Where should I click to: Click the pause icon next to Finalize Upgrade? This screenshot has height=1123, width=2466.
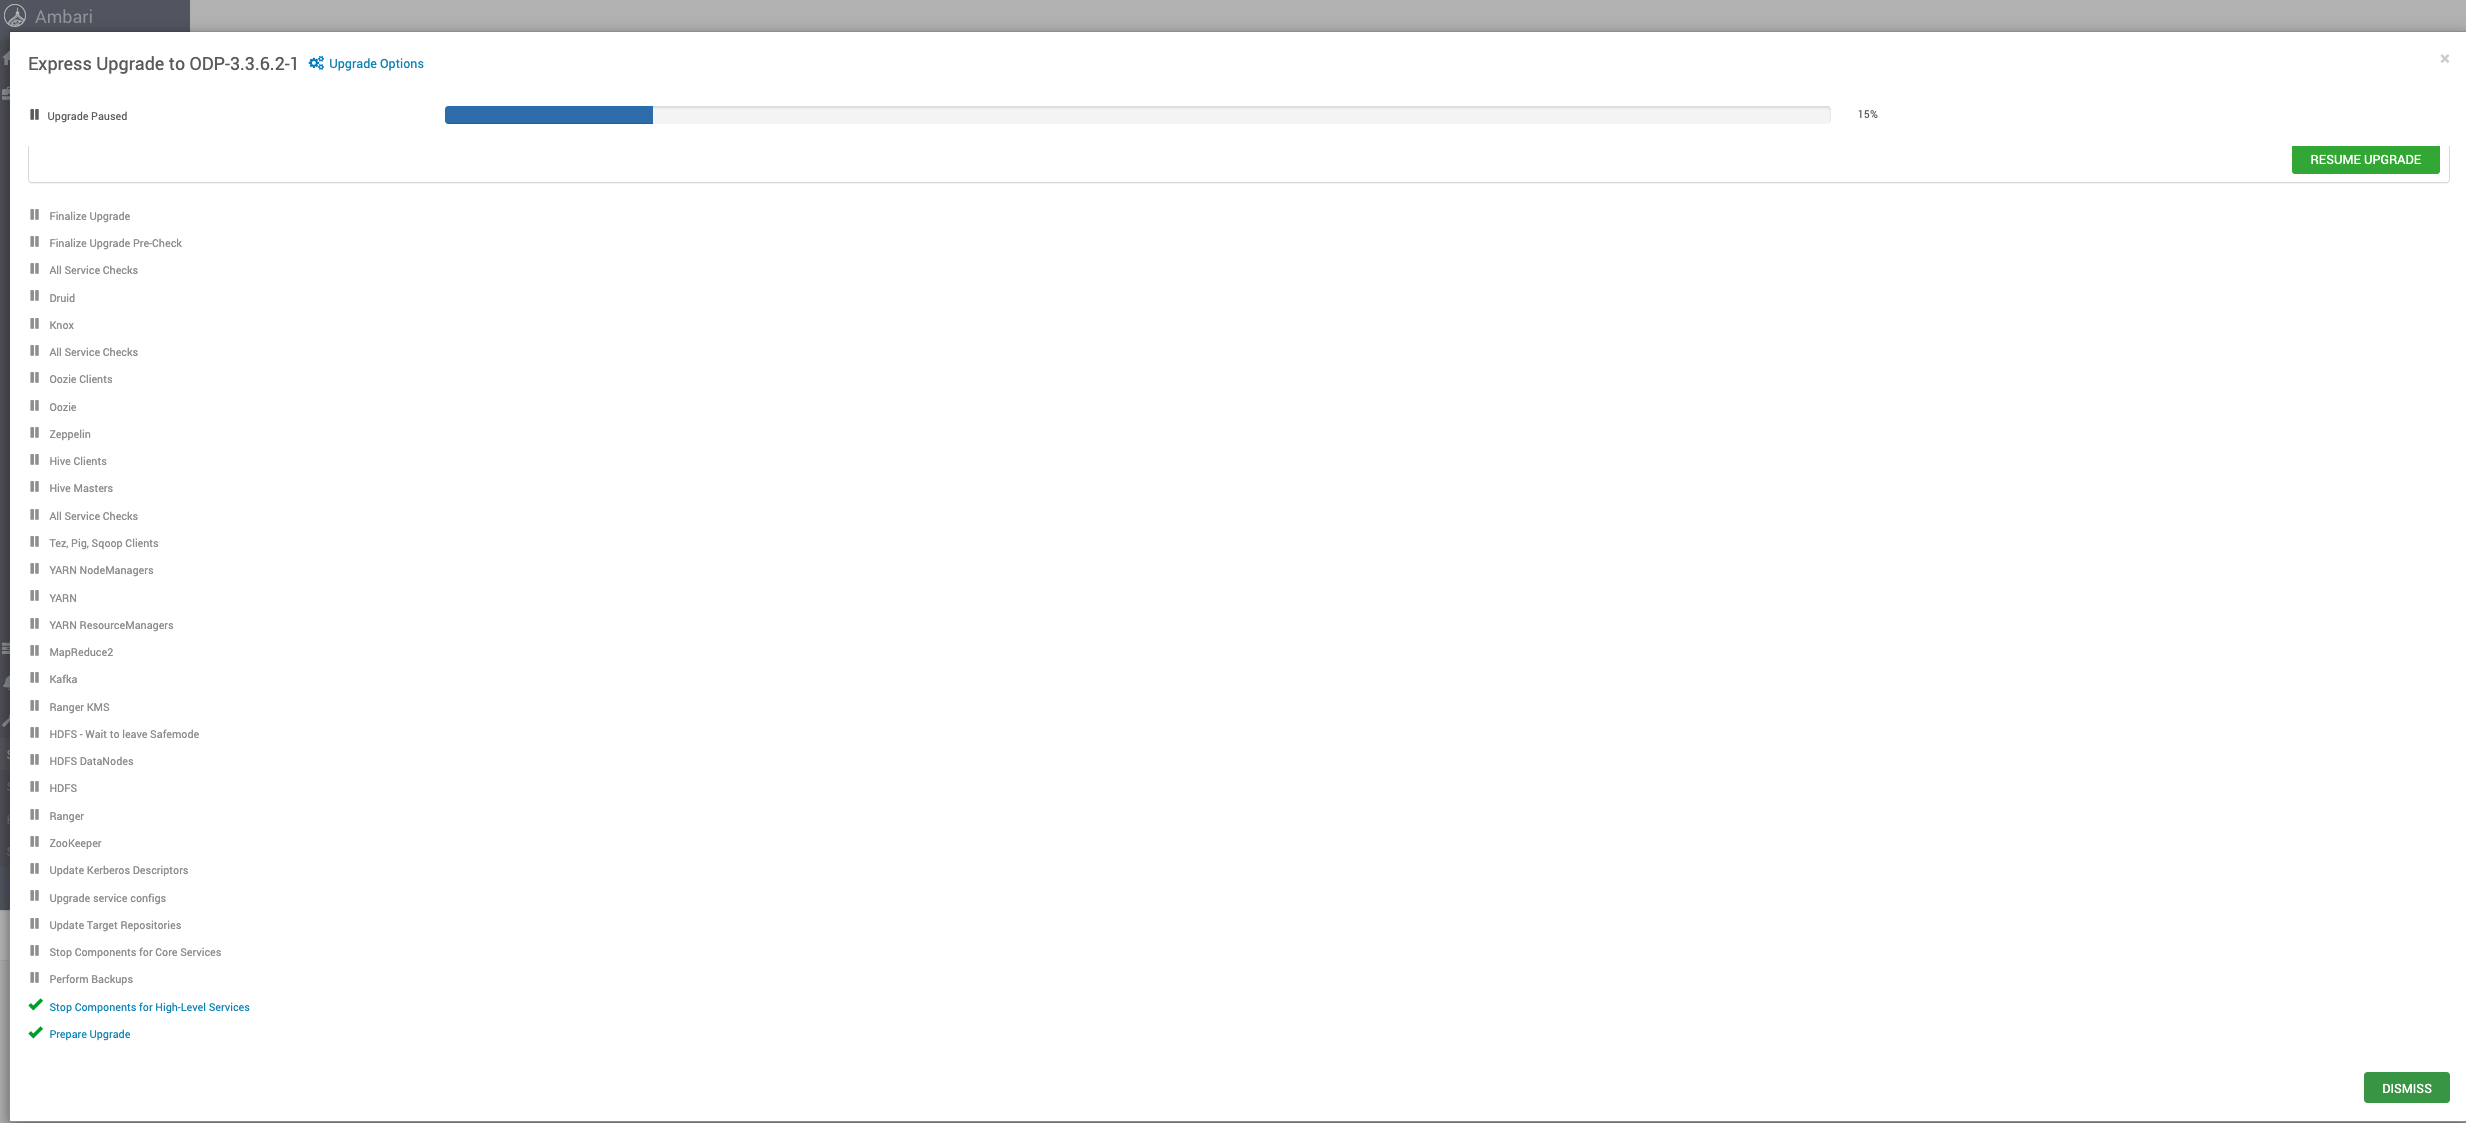34,215
